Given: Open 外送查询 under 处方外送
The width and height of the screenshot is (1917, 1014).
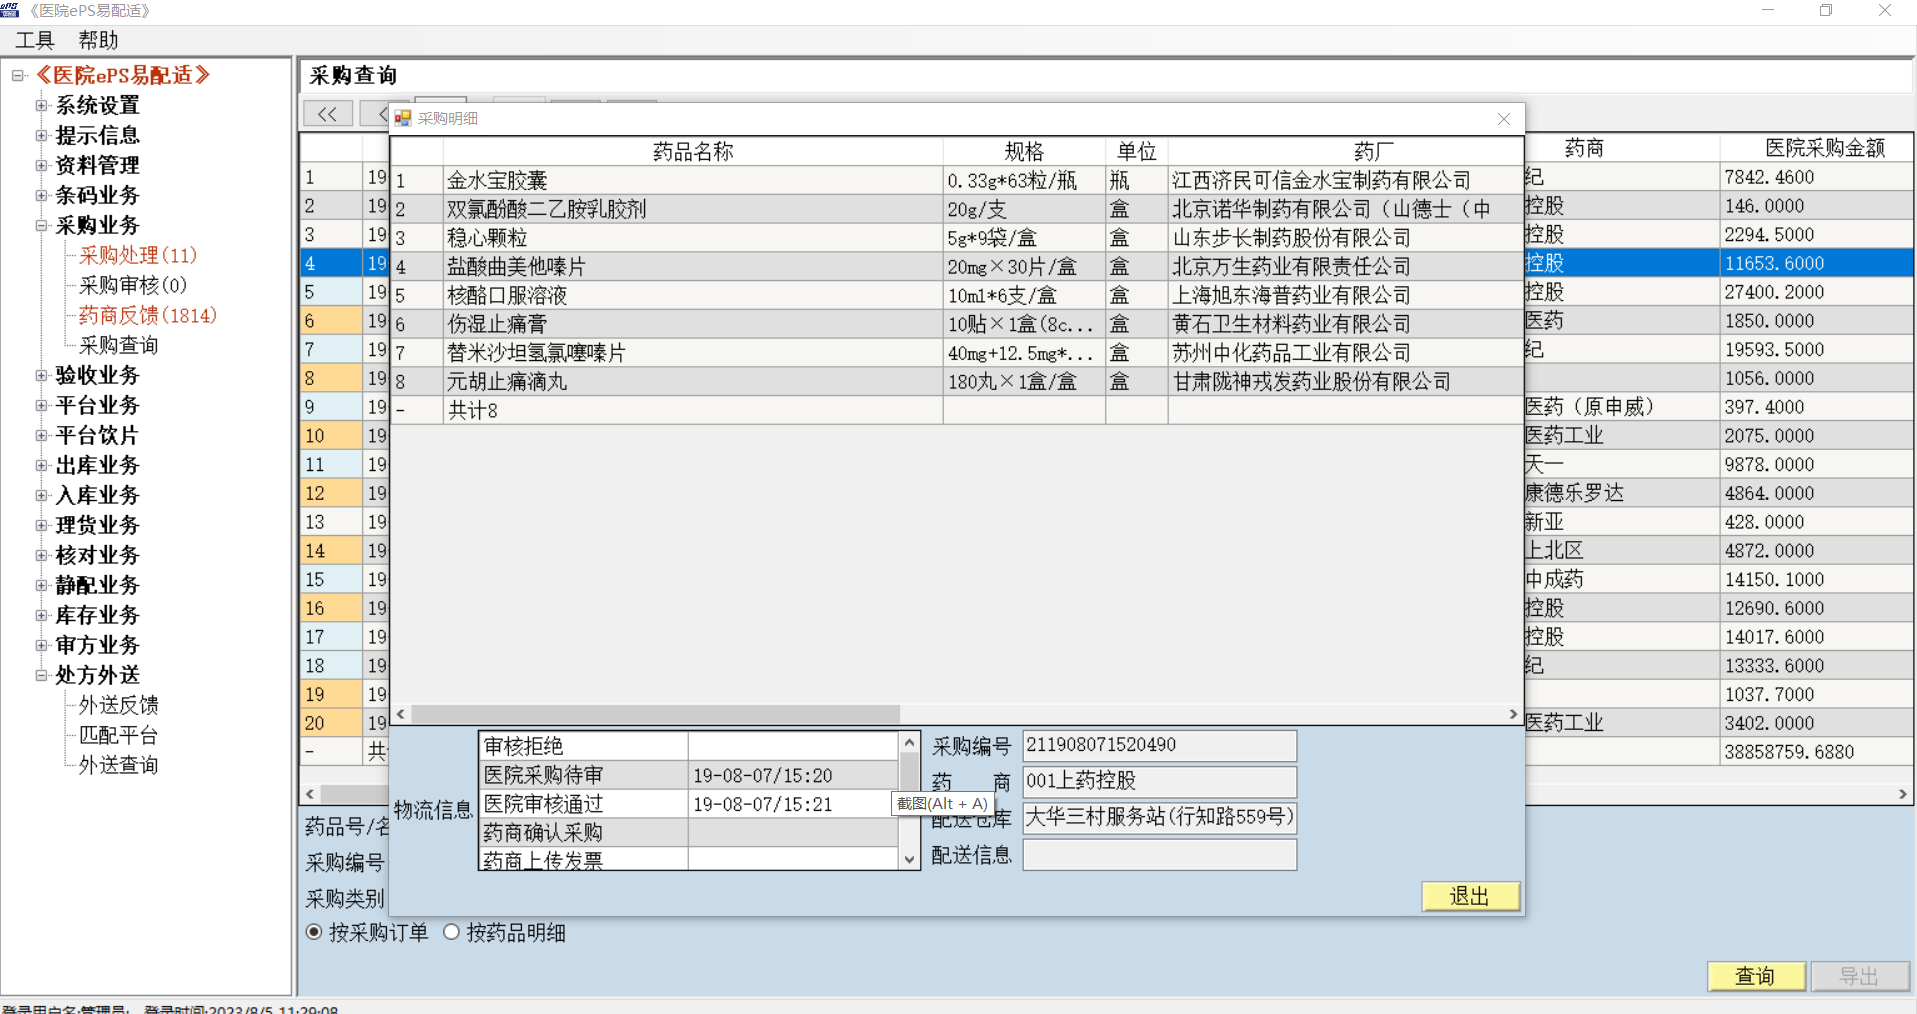Looking at the screenshot, I should (x=118, y=765).
